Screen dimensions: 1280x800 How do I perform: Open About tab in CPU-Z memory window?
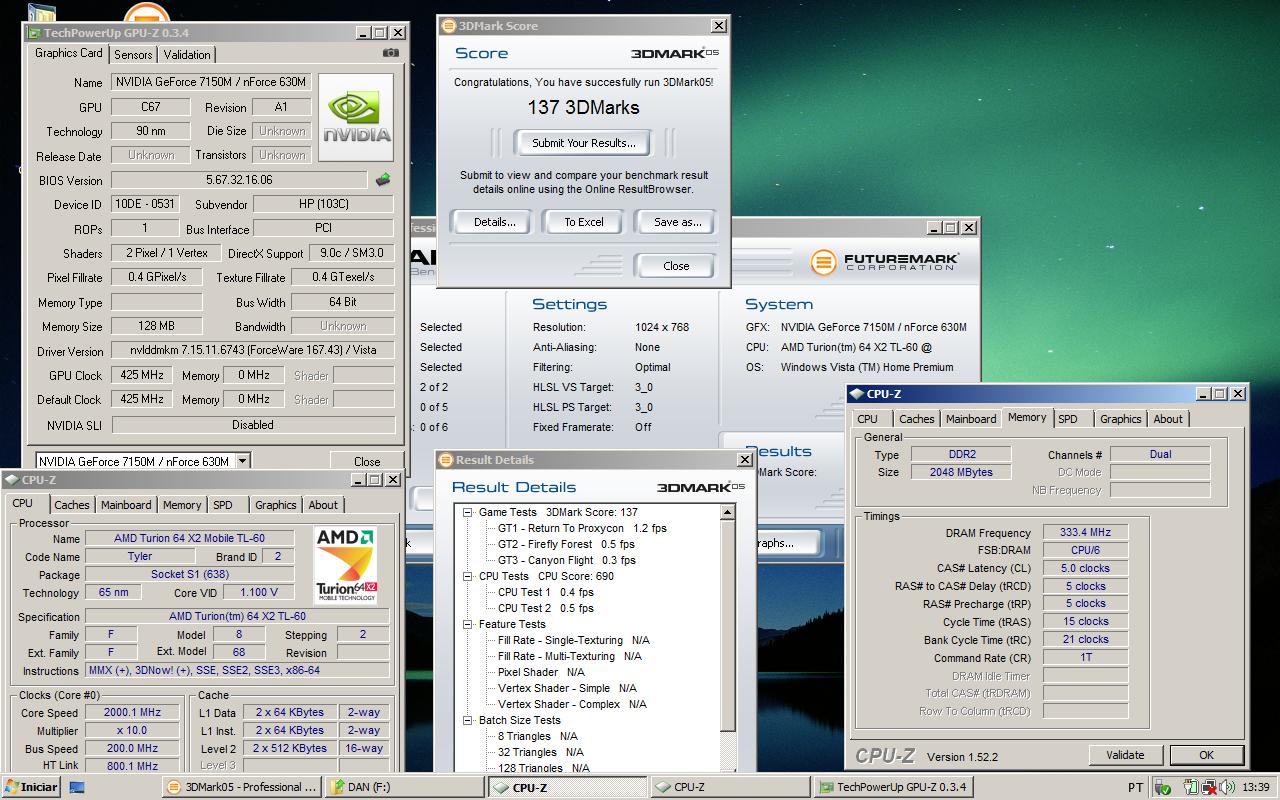click(x=1168, y=419)
